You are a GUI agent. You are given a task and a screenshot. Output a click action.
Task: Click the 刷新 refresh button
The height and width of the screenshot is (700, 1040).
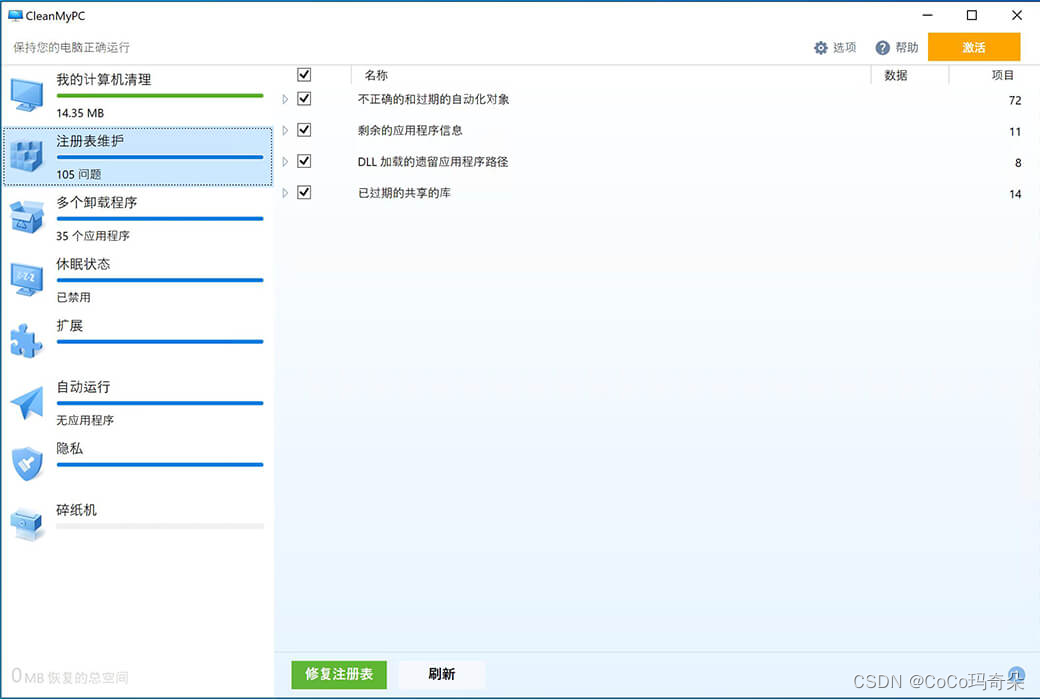441,675
